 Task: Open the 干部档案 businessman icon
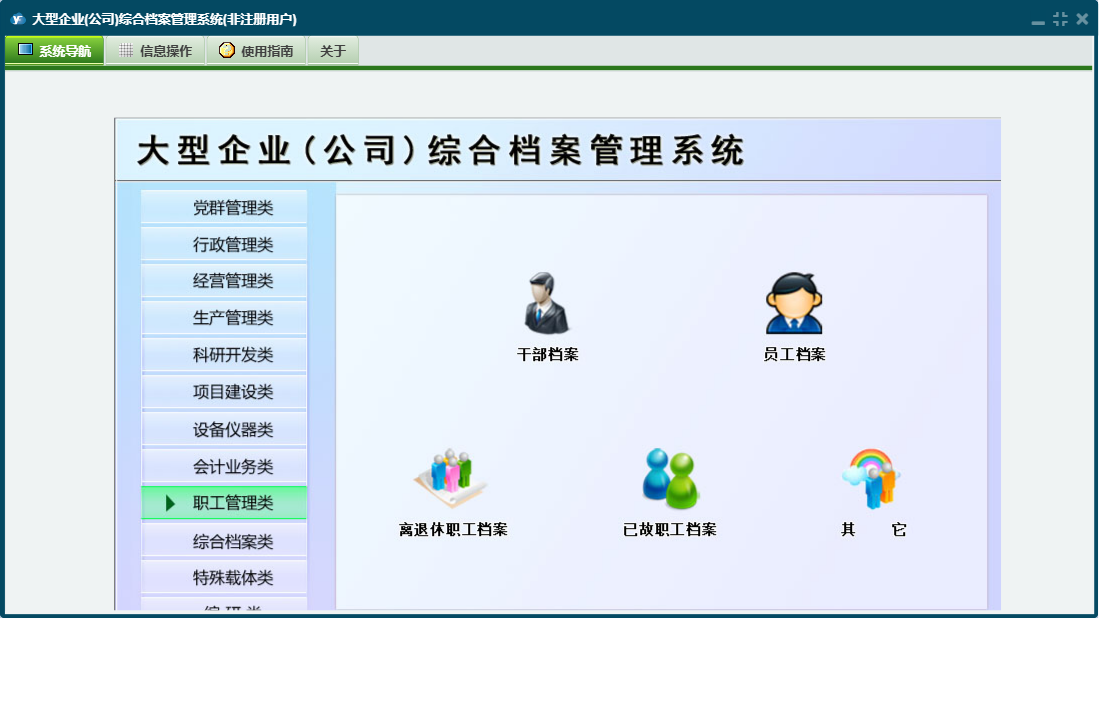546,303
